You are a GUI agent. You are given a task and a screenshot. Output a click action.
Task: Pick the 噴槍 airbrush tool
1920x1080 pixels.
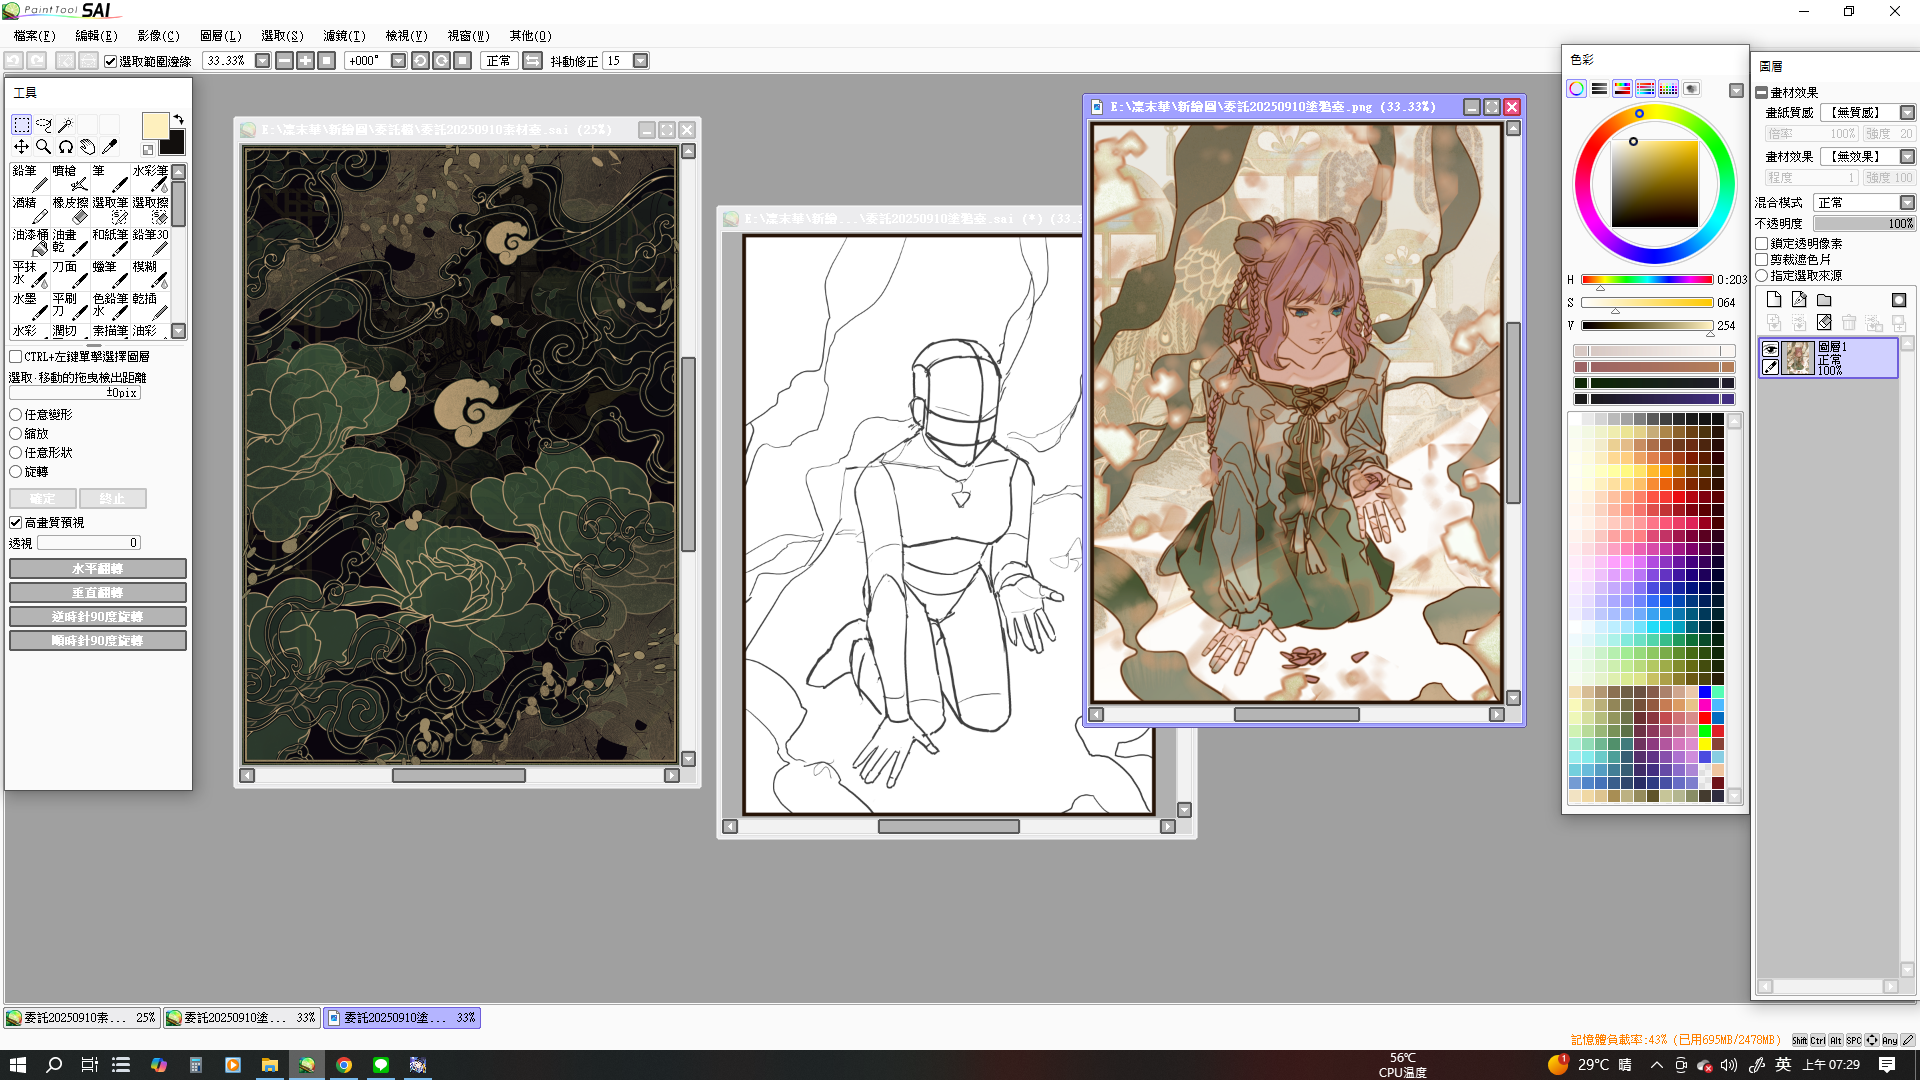tap(70, 178)
